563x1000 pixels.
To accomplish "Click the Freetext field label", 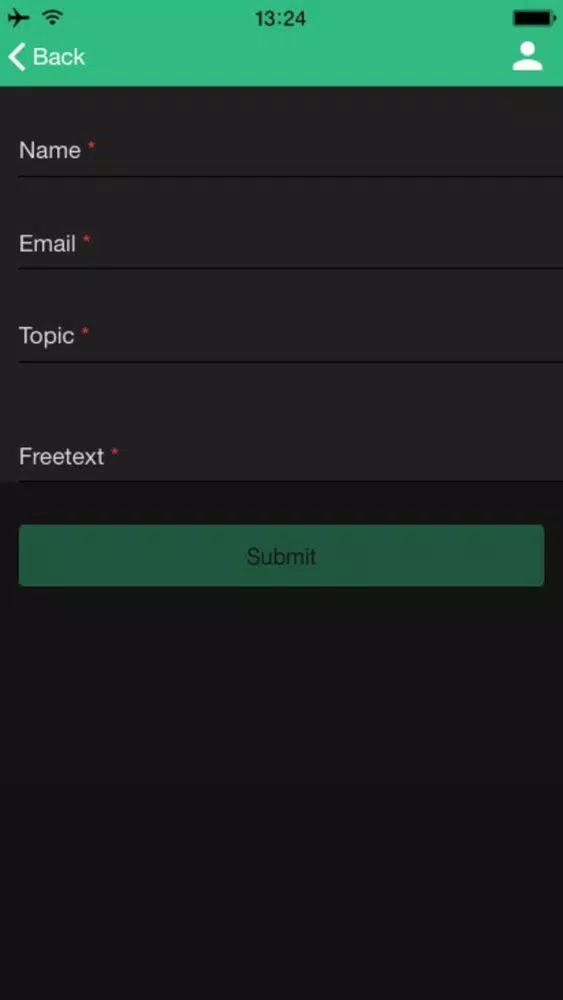I will pos(61,457).
